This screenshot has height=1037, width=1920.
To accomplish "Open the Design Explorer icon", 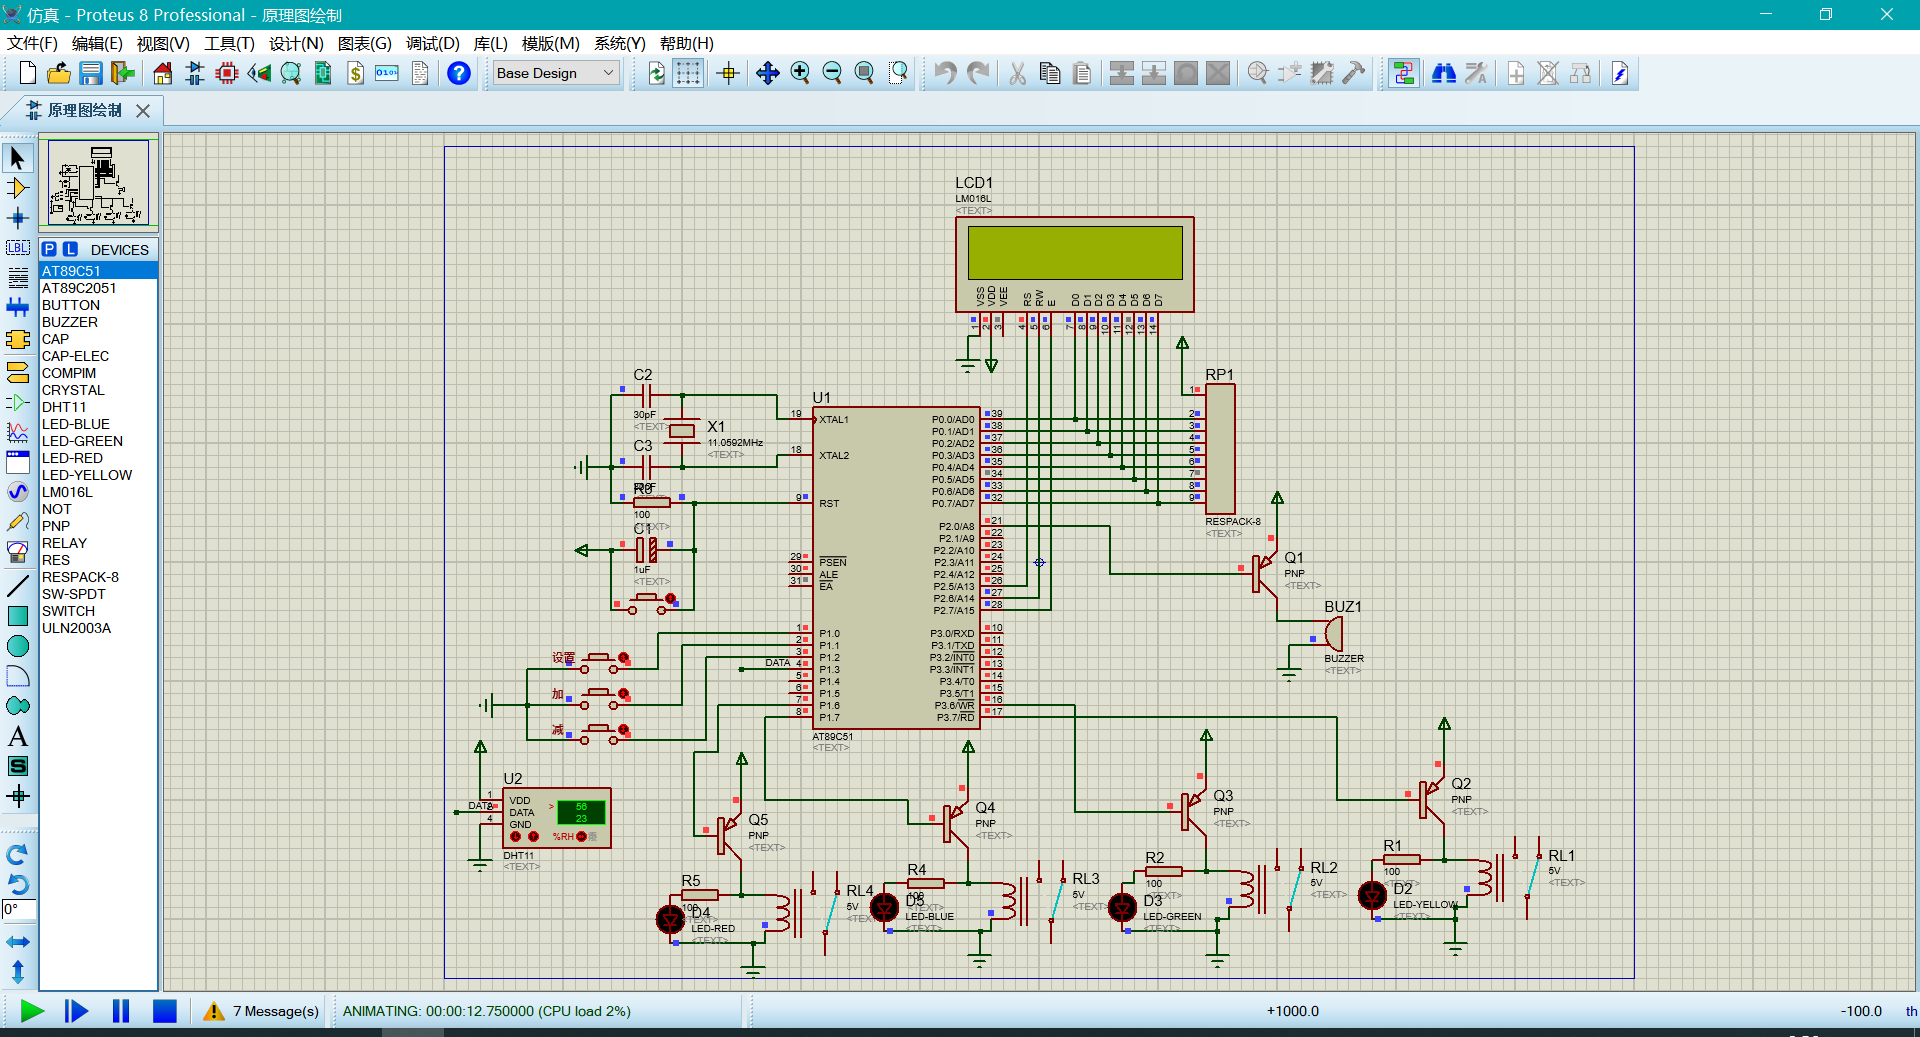I will pos(323,73).
